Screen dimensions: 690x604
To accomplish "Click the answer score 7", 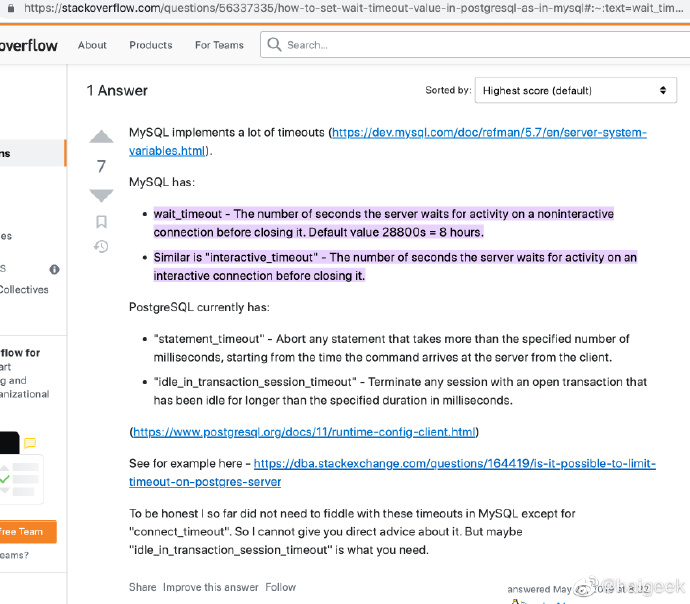I will point(101,166).
